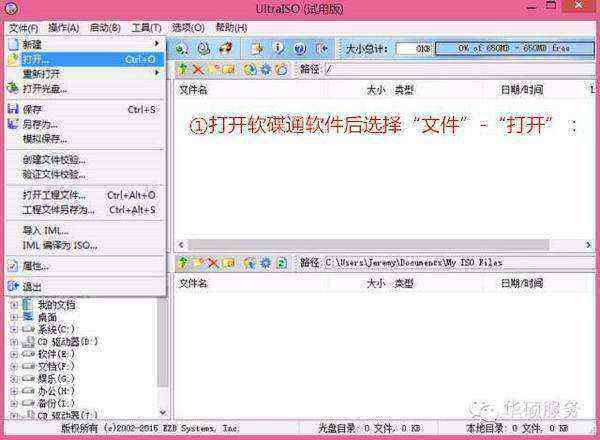Open the 启动(B) menu
Image resolution: width=600 pixels, height=440 pixels.
click(x=105, y=28)
